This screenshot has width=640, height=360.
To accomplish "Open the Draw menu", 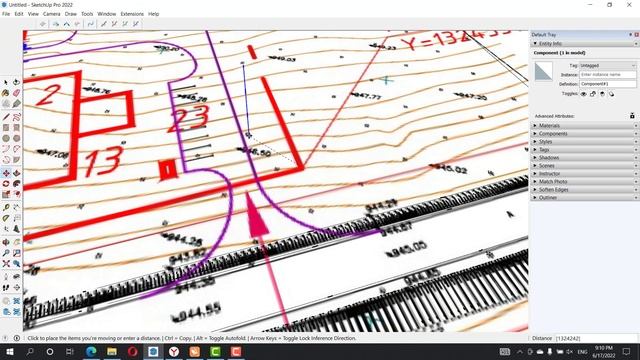I will click(71, 14).
